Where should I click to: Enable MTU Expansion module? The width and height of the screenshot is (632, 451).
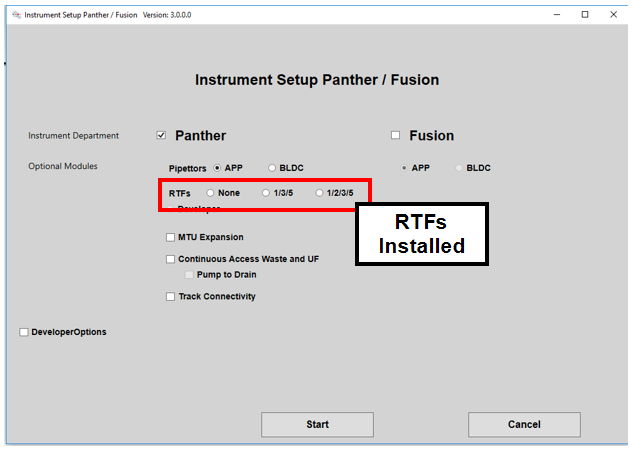[170, 238]
